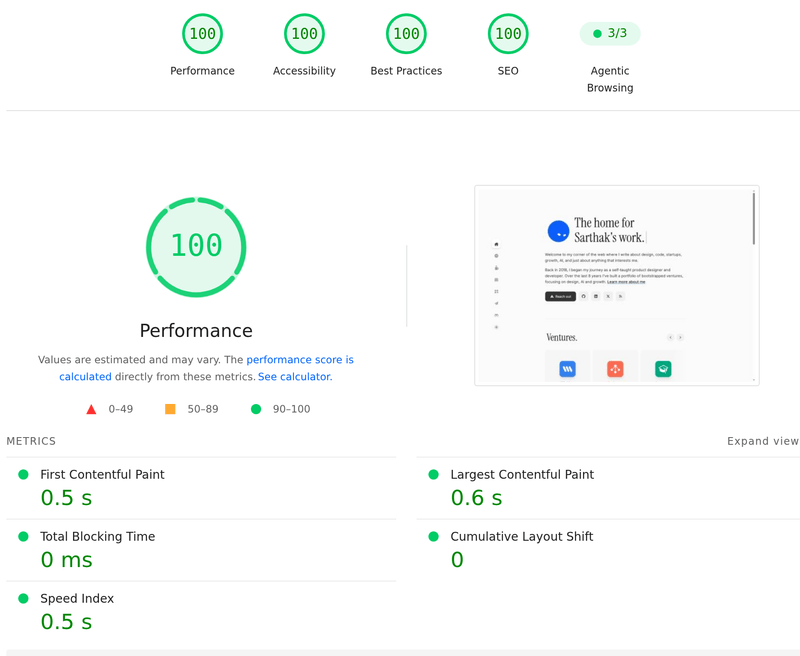Click the '0.5 s' Speed Index value

(x=66, y=622)
